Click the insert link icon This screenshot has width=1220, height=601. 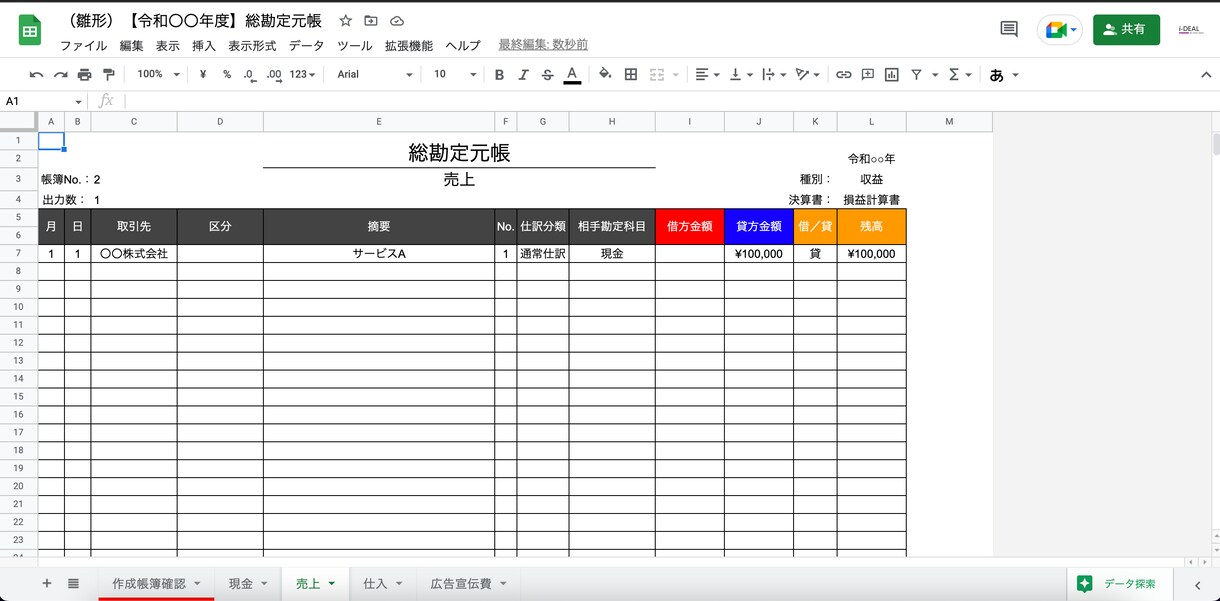coord(844,75)
